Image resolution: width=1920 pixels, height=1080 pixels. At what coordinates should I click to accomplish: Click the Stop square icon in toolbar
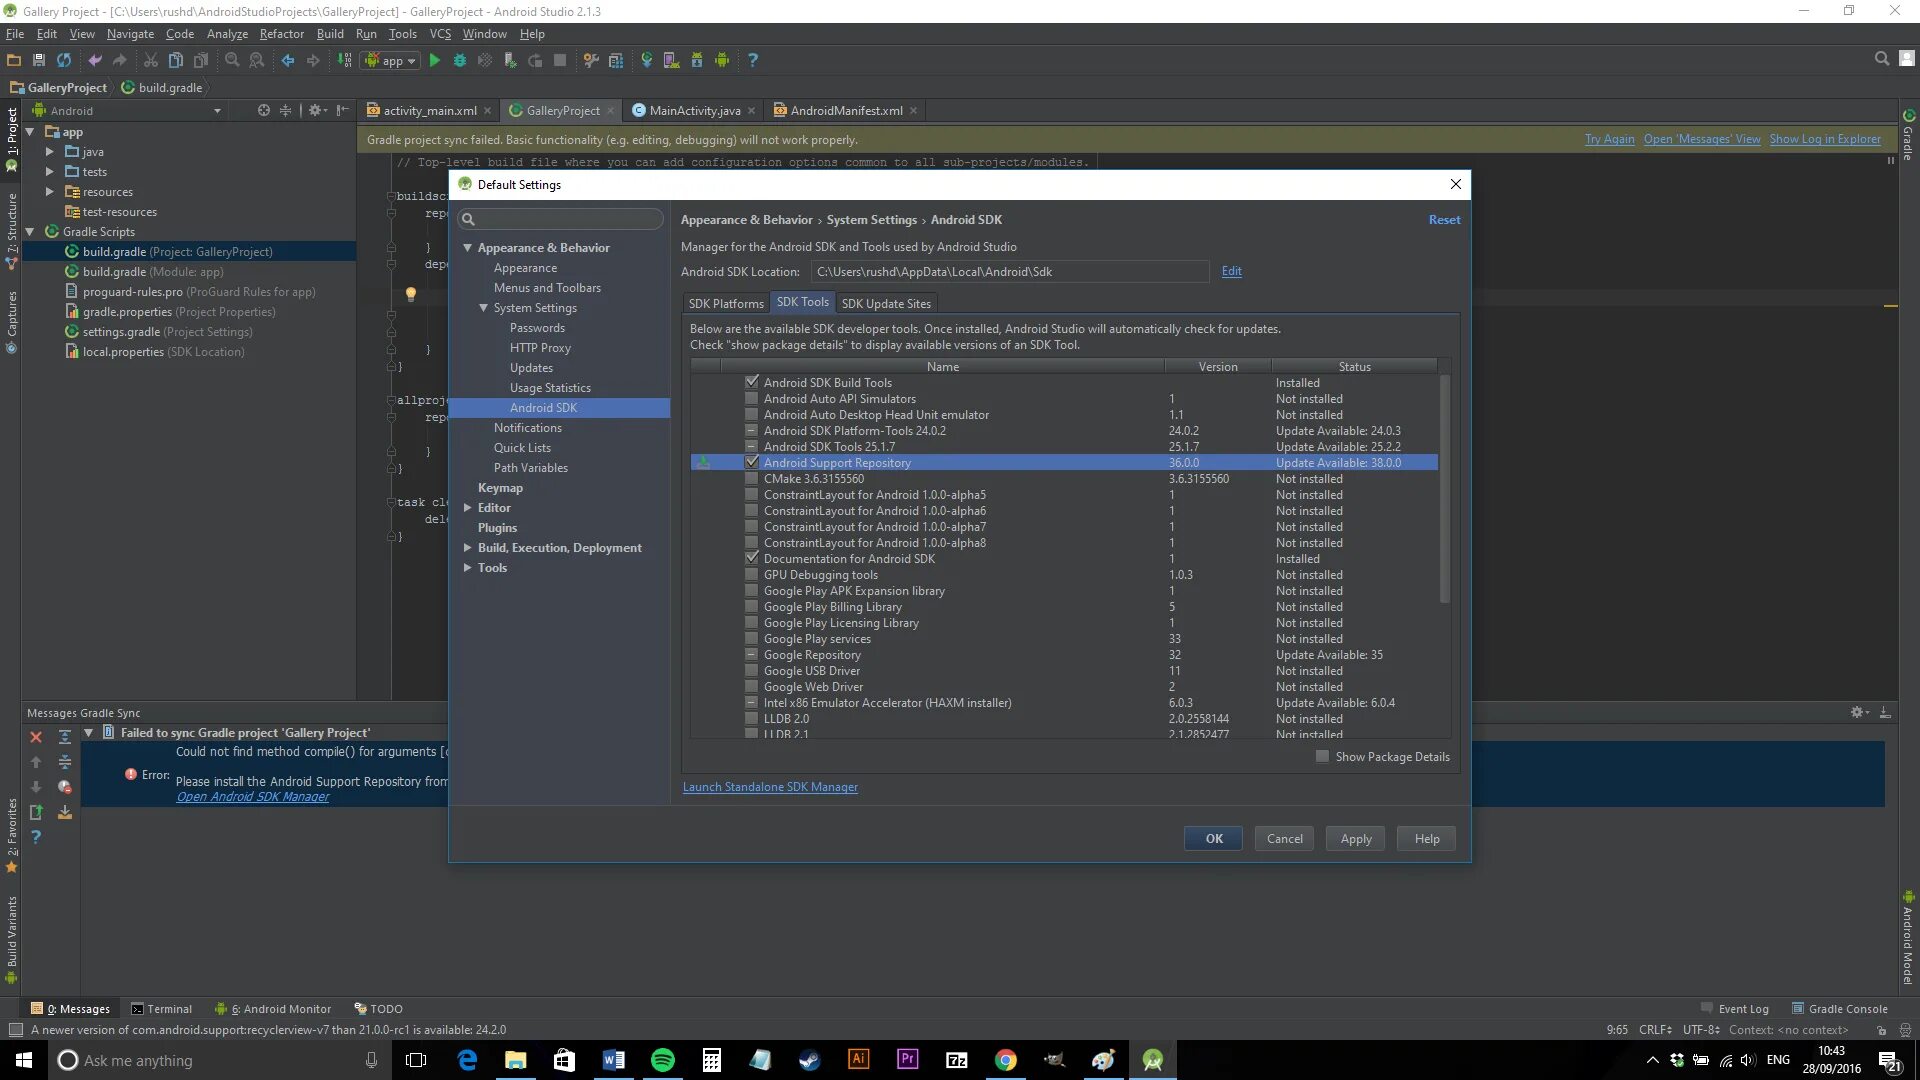pyautogui.click(x=560, y=60)
